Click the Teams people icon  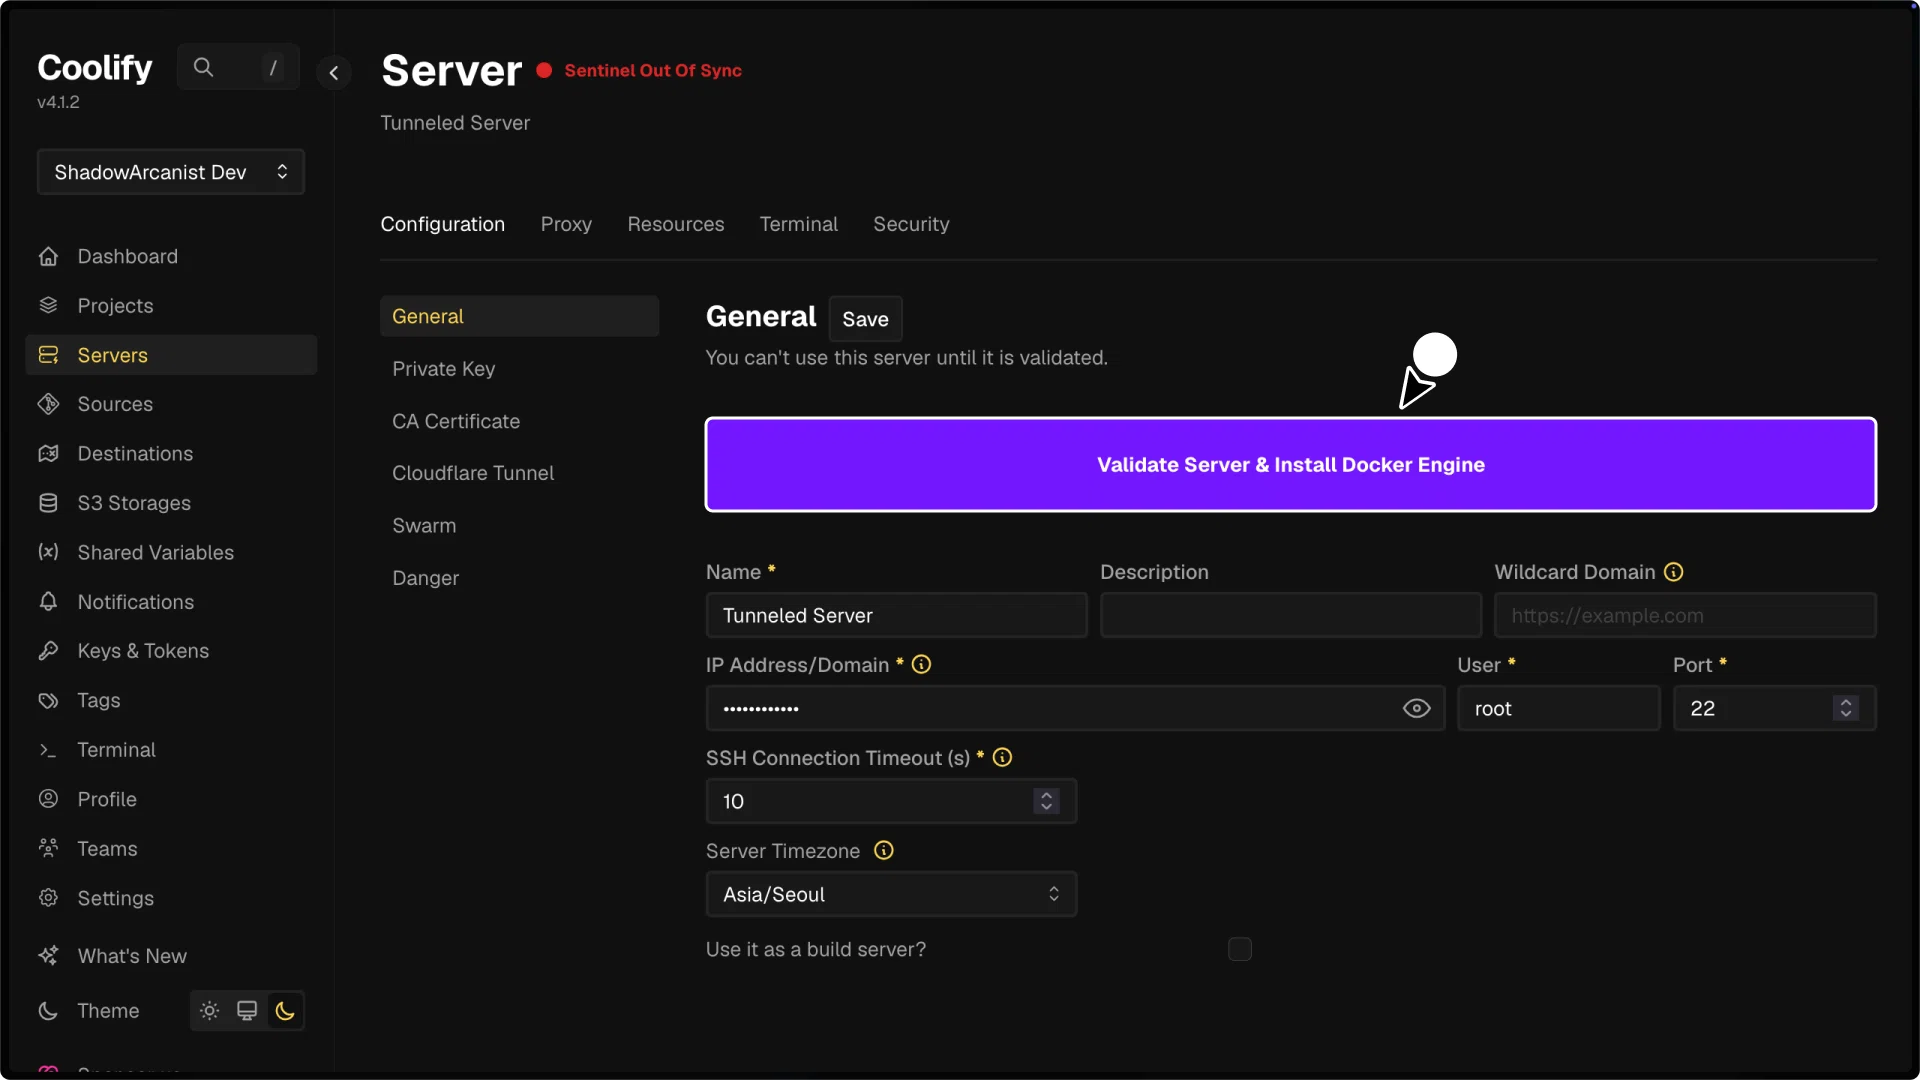[48, 848]
